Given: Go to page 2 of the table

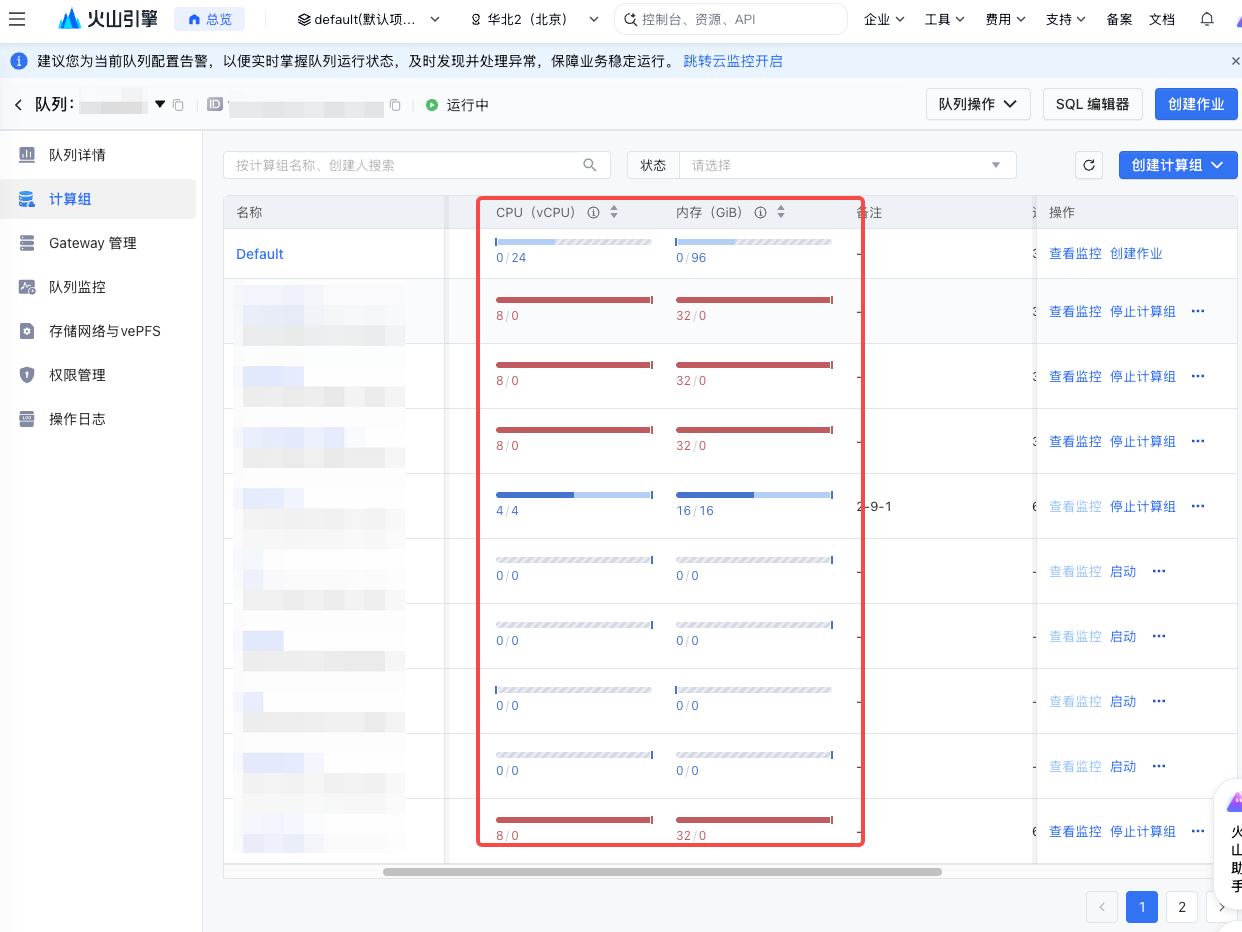Looking at the screenshot, I should point(1182,907).
